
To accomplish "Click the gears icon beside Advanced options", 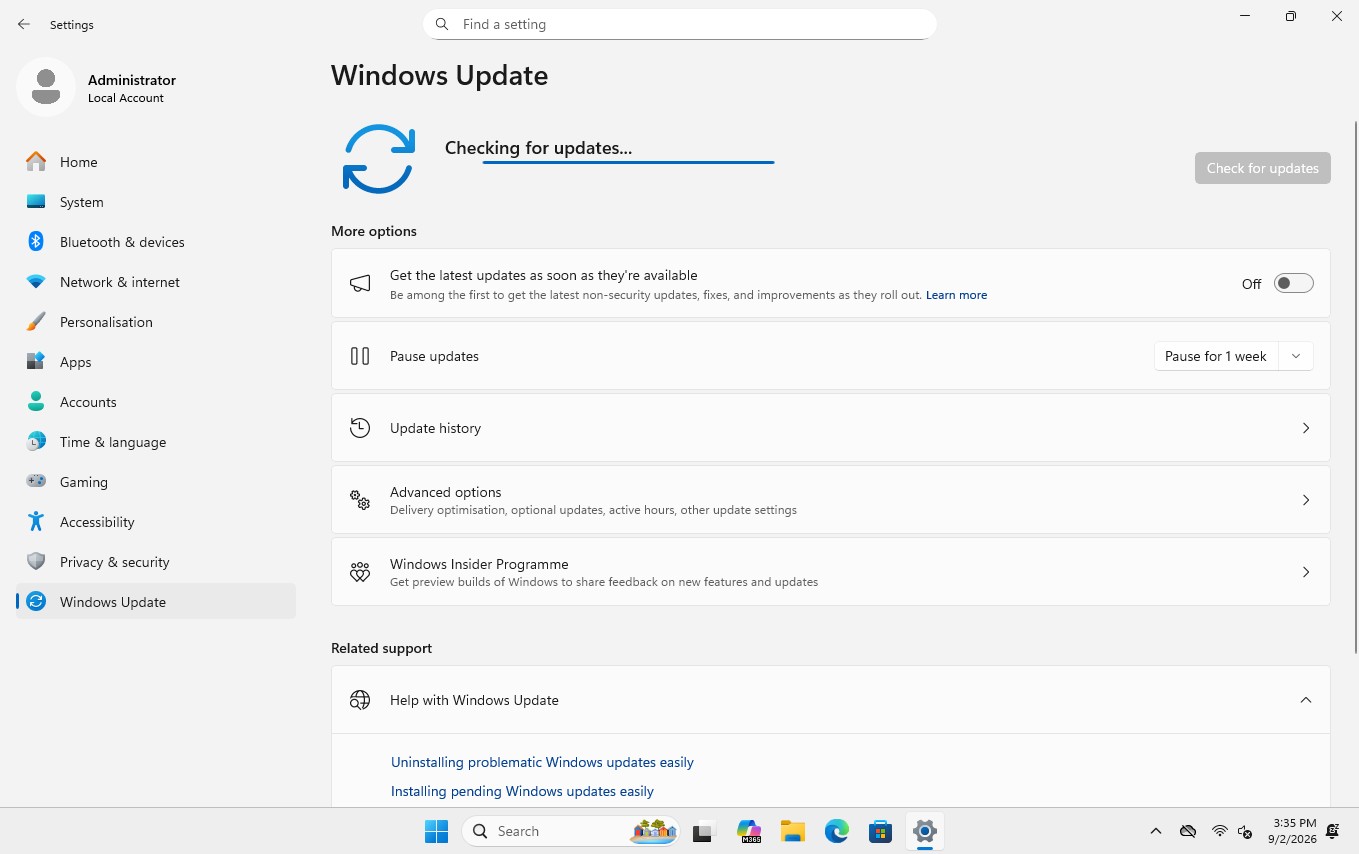I will [x=360, y=500].
